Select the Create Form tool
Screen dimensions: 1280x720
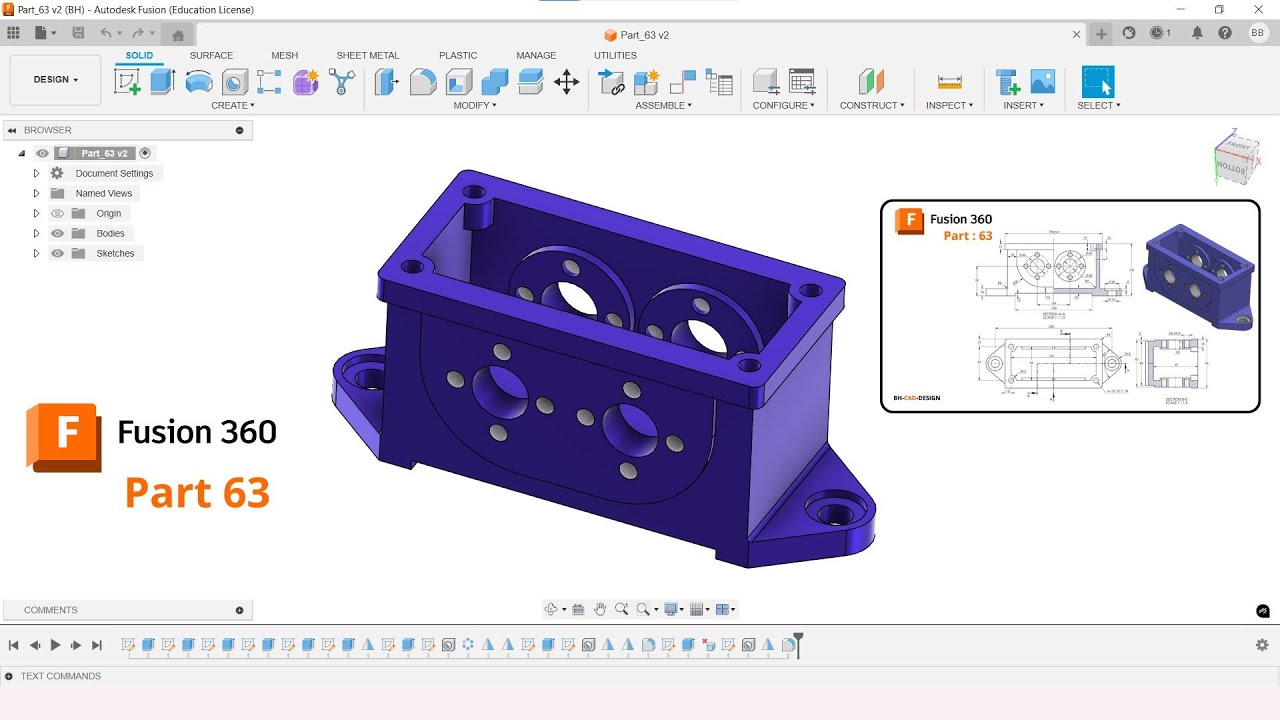click(306, 82)
